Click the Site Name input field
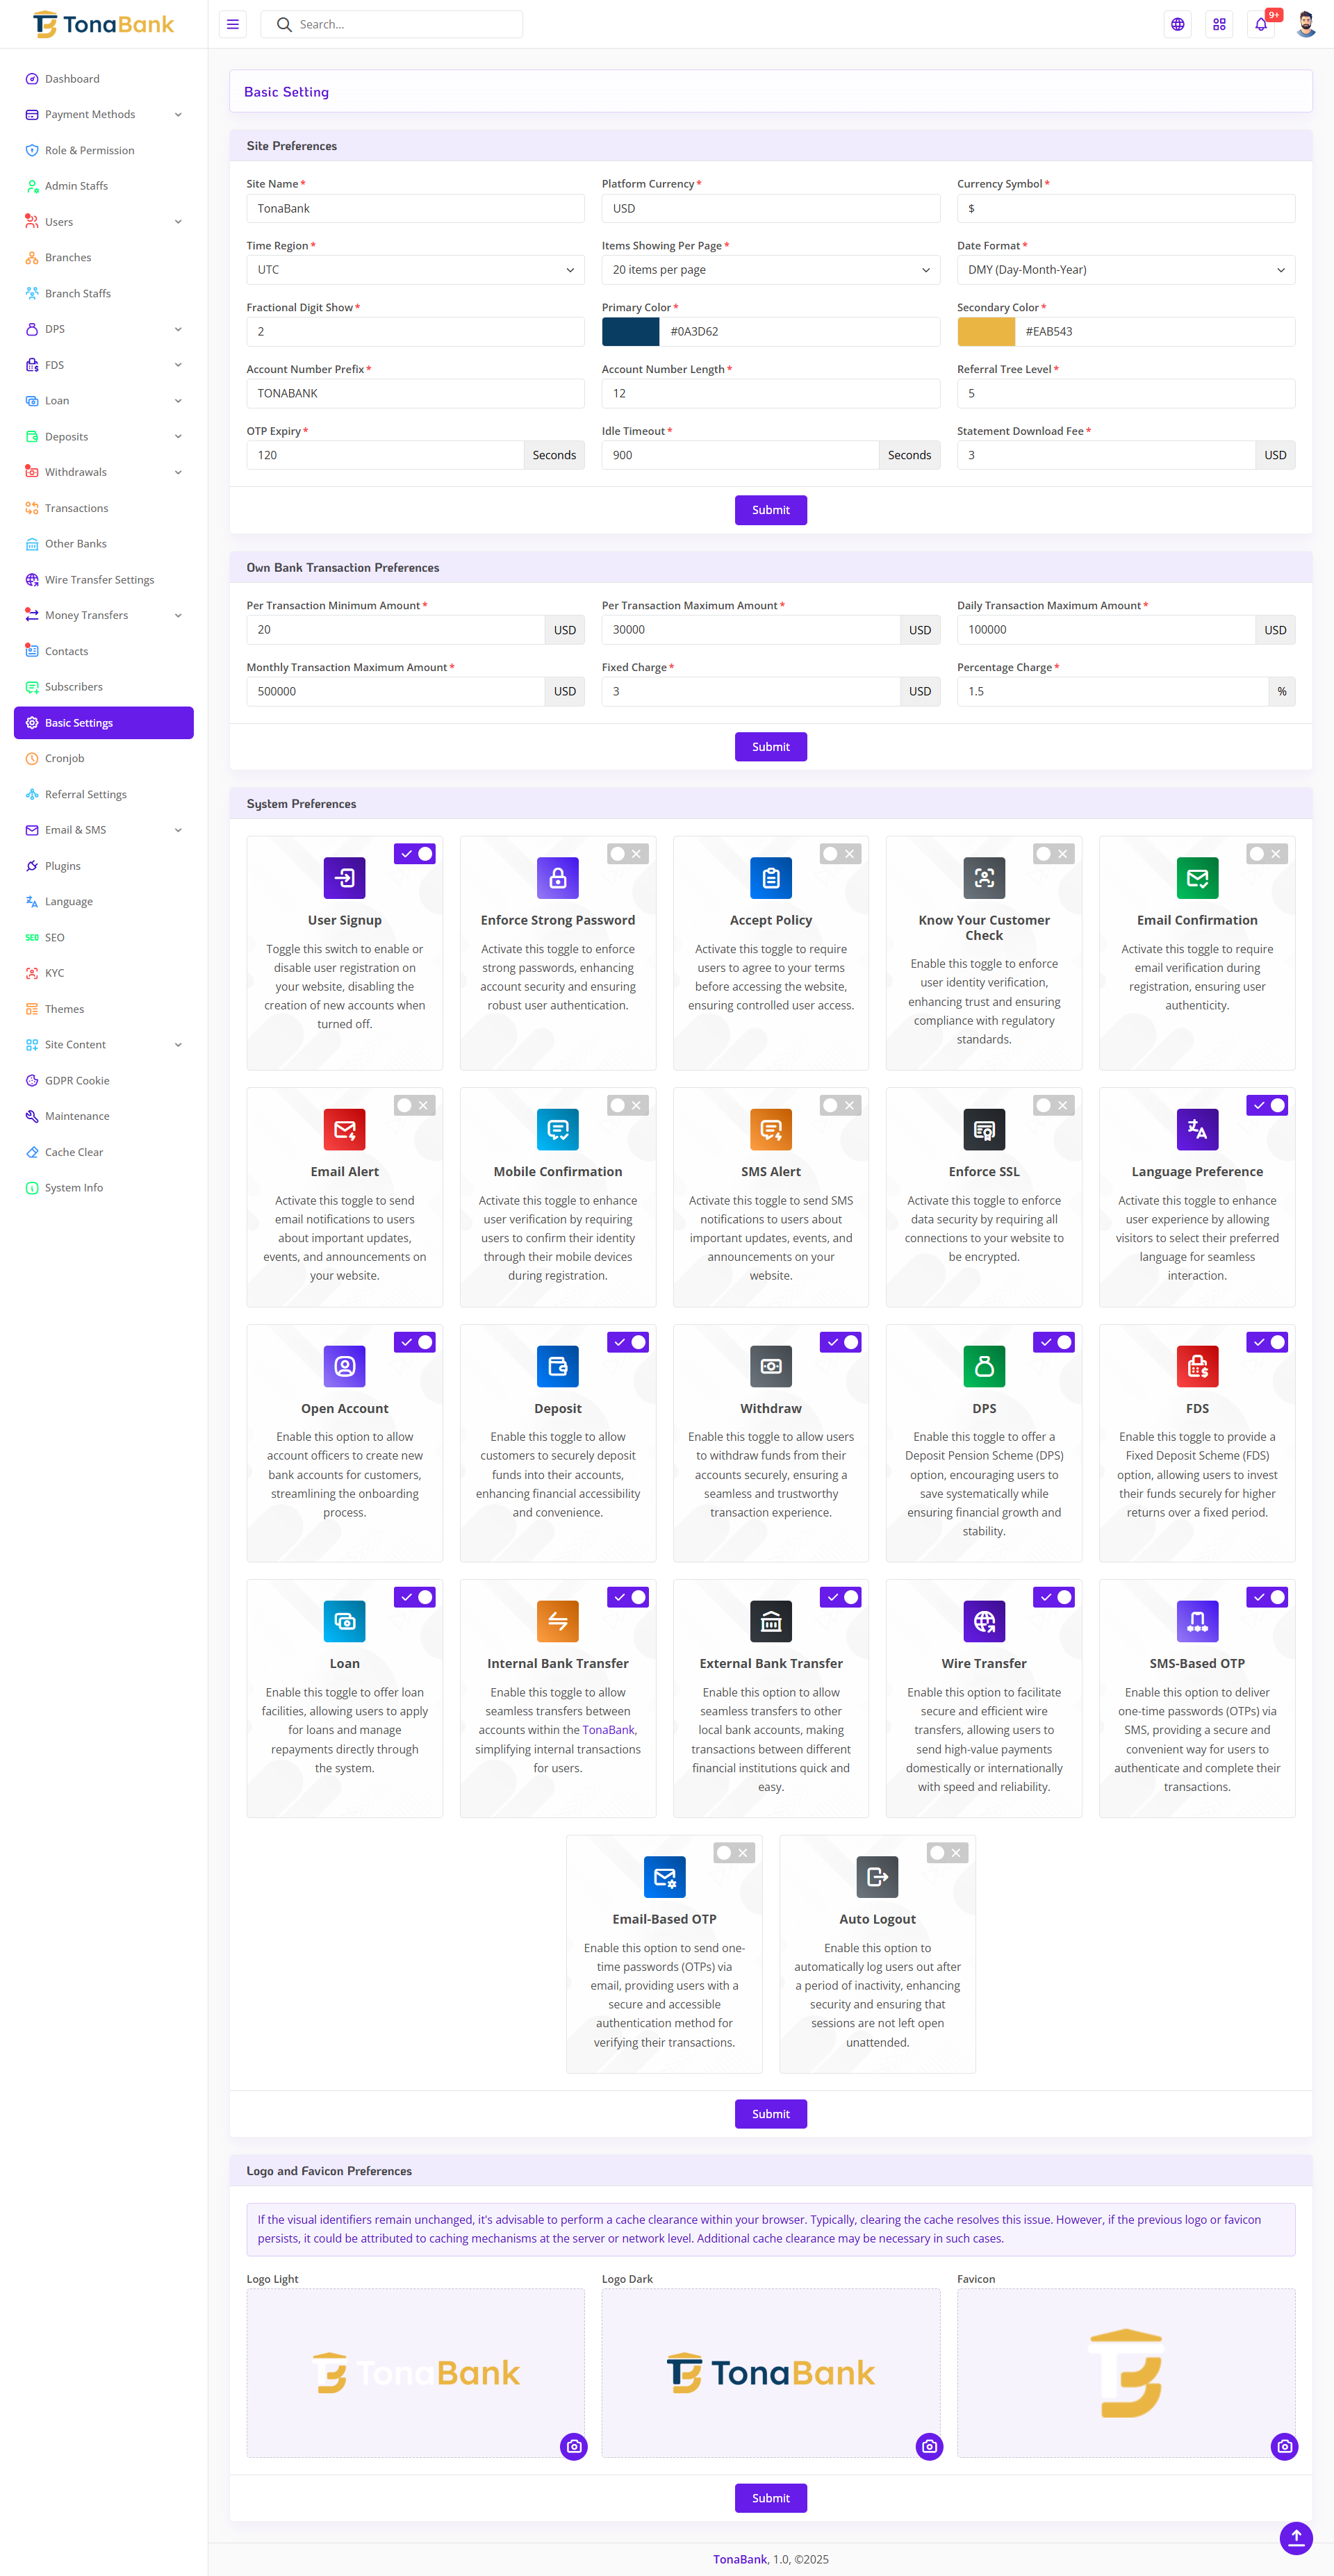 (x=415, y=208)
